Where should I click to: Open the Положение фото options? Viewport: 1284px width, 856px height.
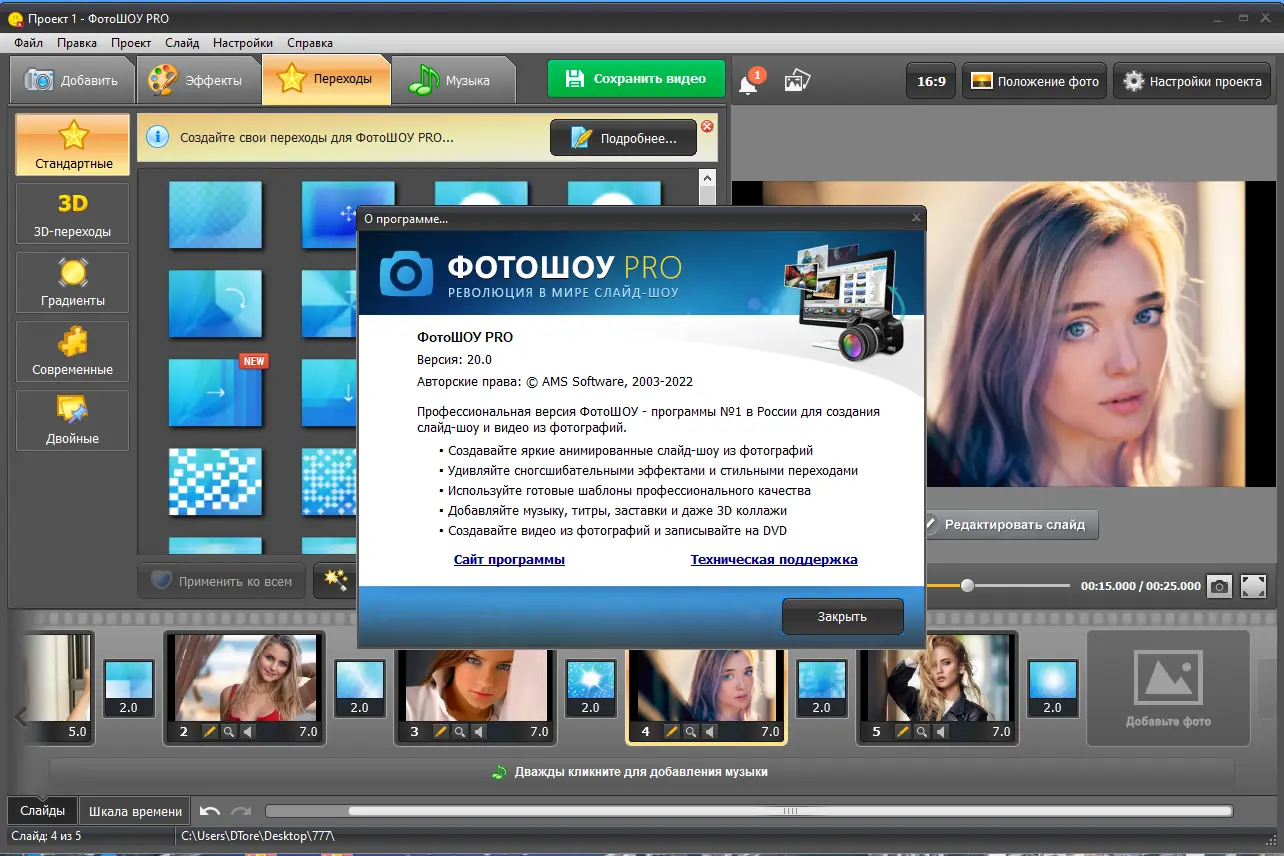tap(1034, 82)
